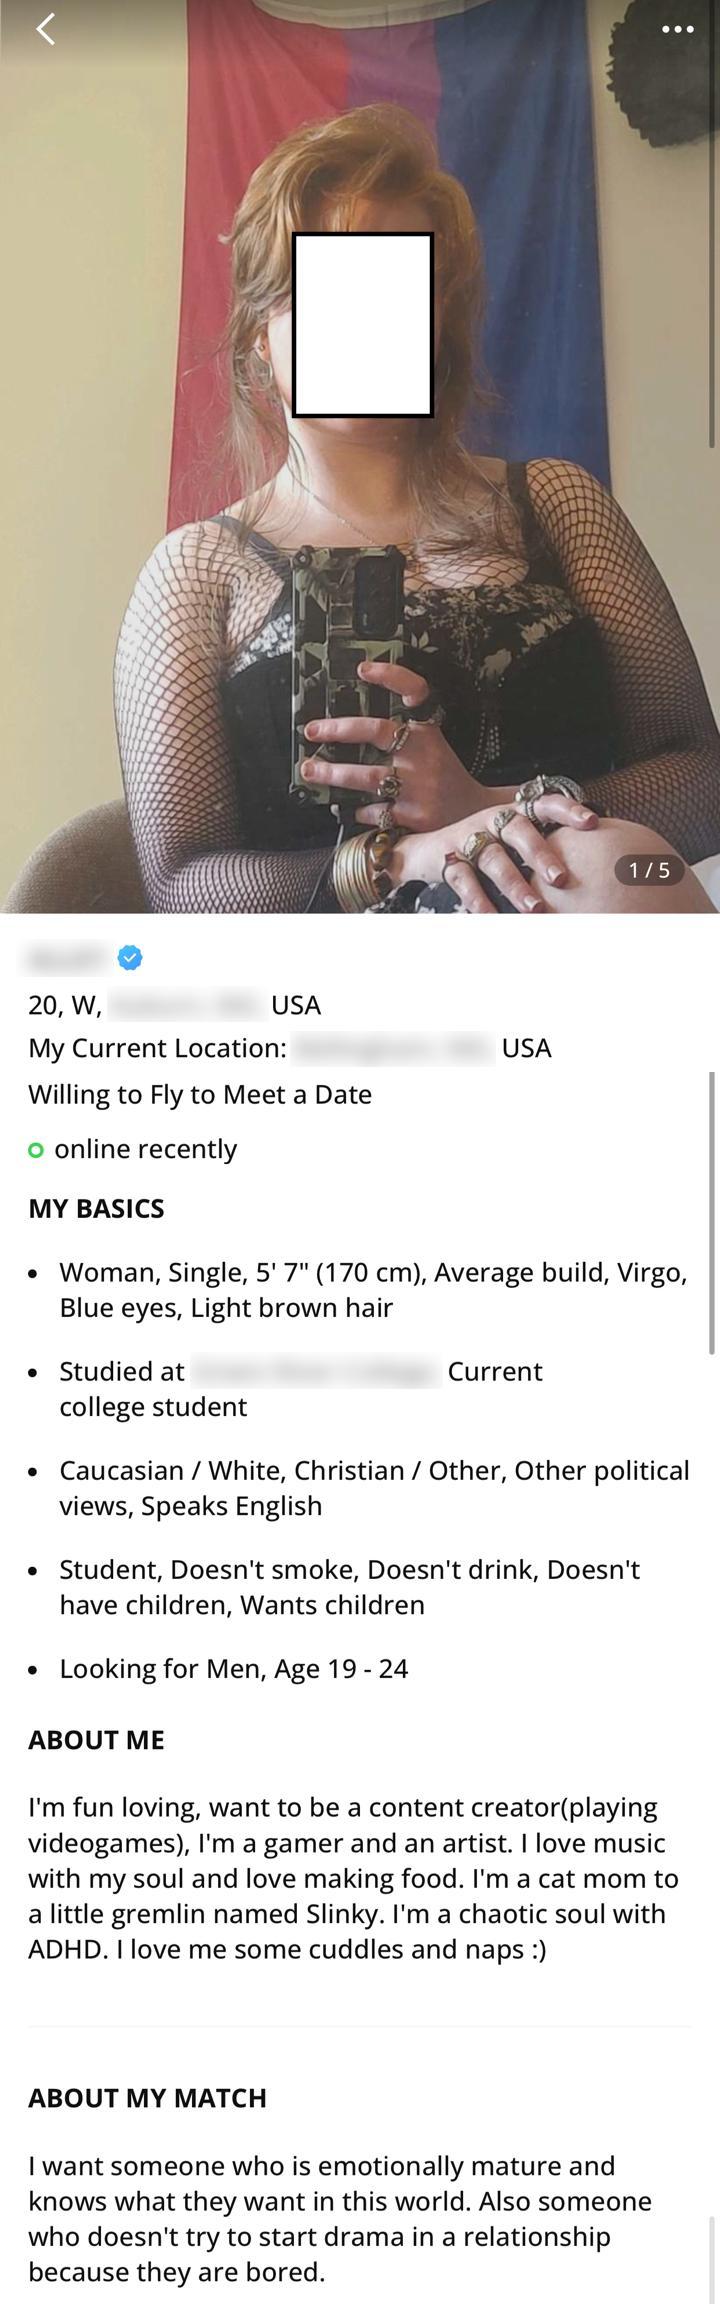This screenshot has height=2304, width=720.
Task: Open the main profile photo
Action: (x=360, y=456)
